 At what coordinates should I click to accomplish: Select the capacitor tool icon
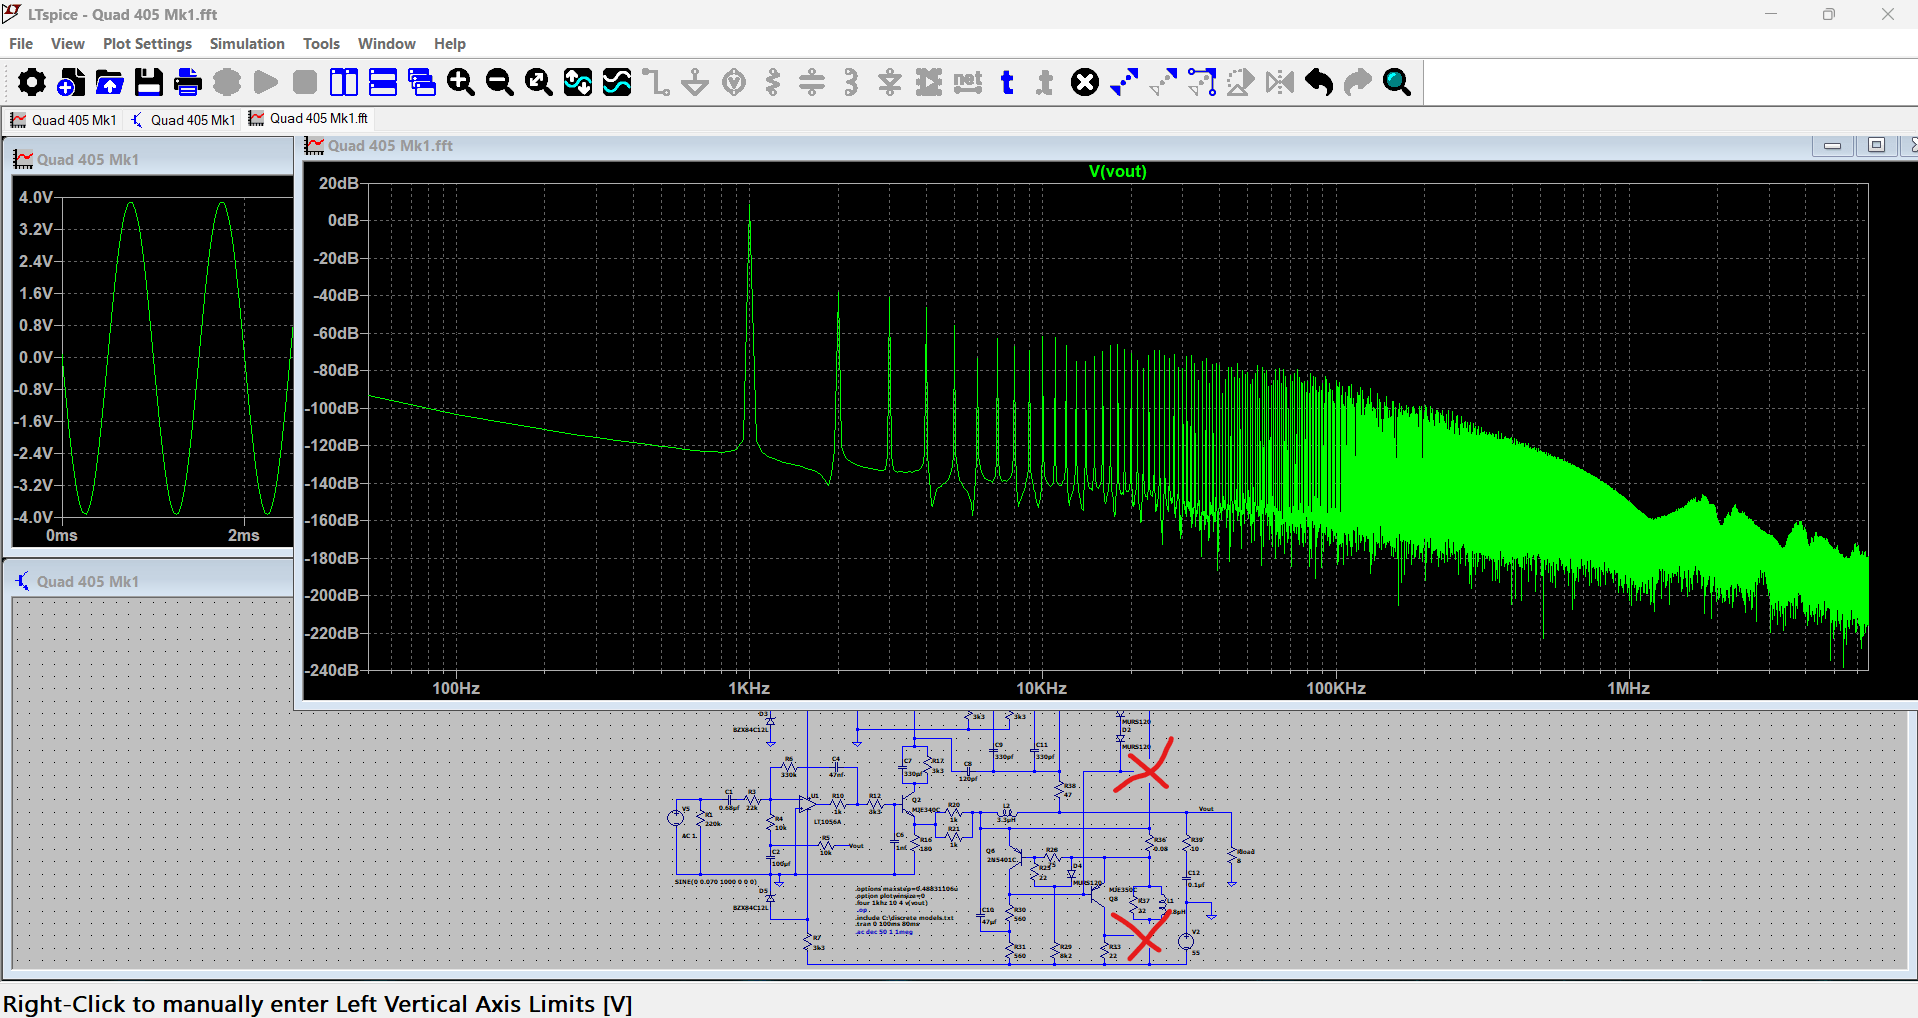(812, 82)
